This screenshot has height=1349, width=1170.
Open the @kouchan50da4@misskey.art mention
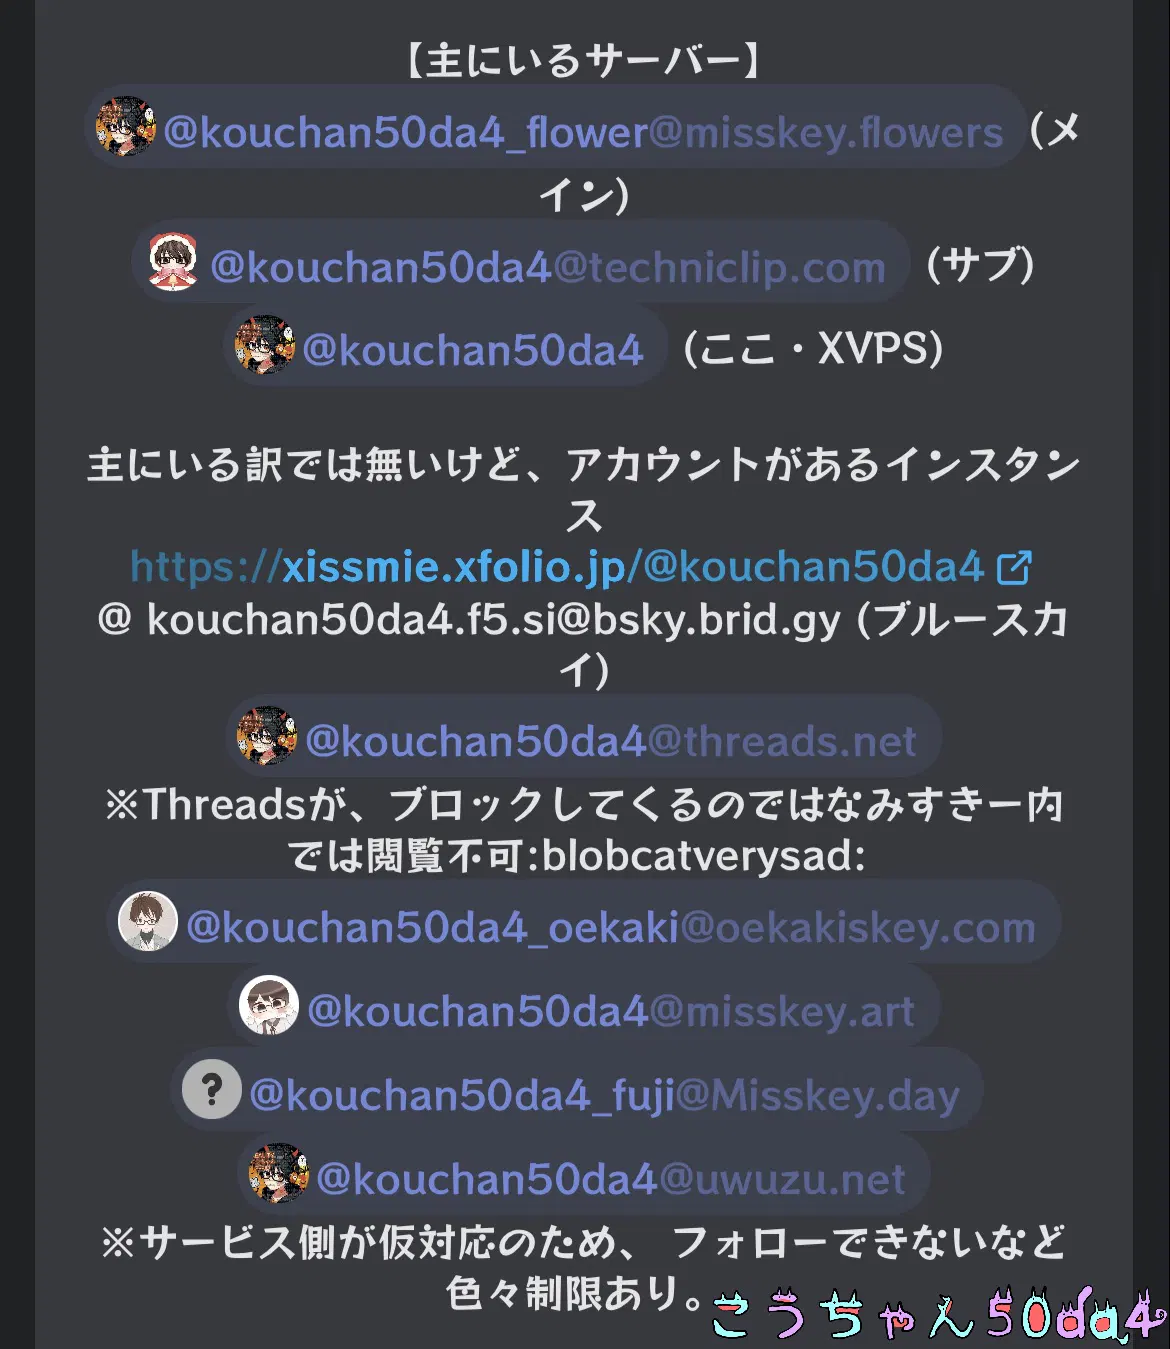tap(584, 1005)
